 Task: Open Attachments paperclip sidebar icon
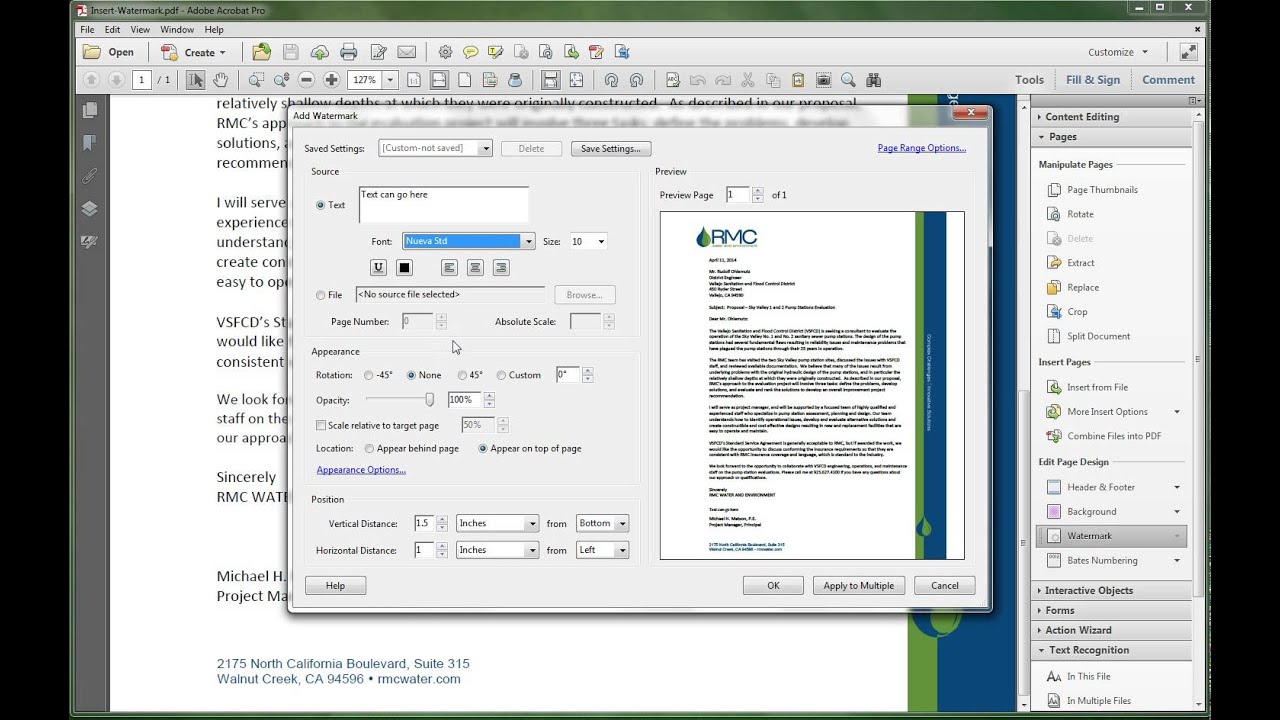click(x=89, y=176)
